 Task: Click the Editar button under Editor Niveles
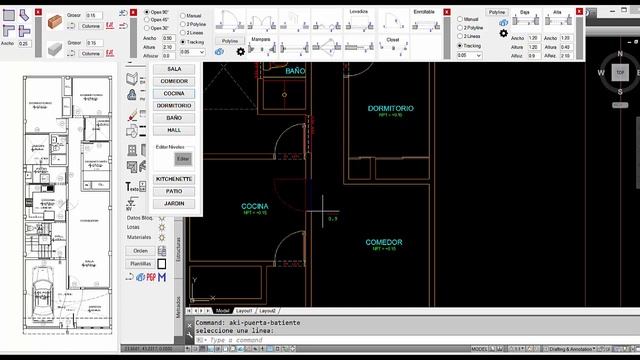[183, 159]
